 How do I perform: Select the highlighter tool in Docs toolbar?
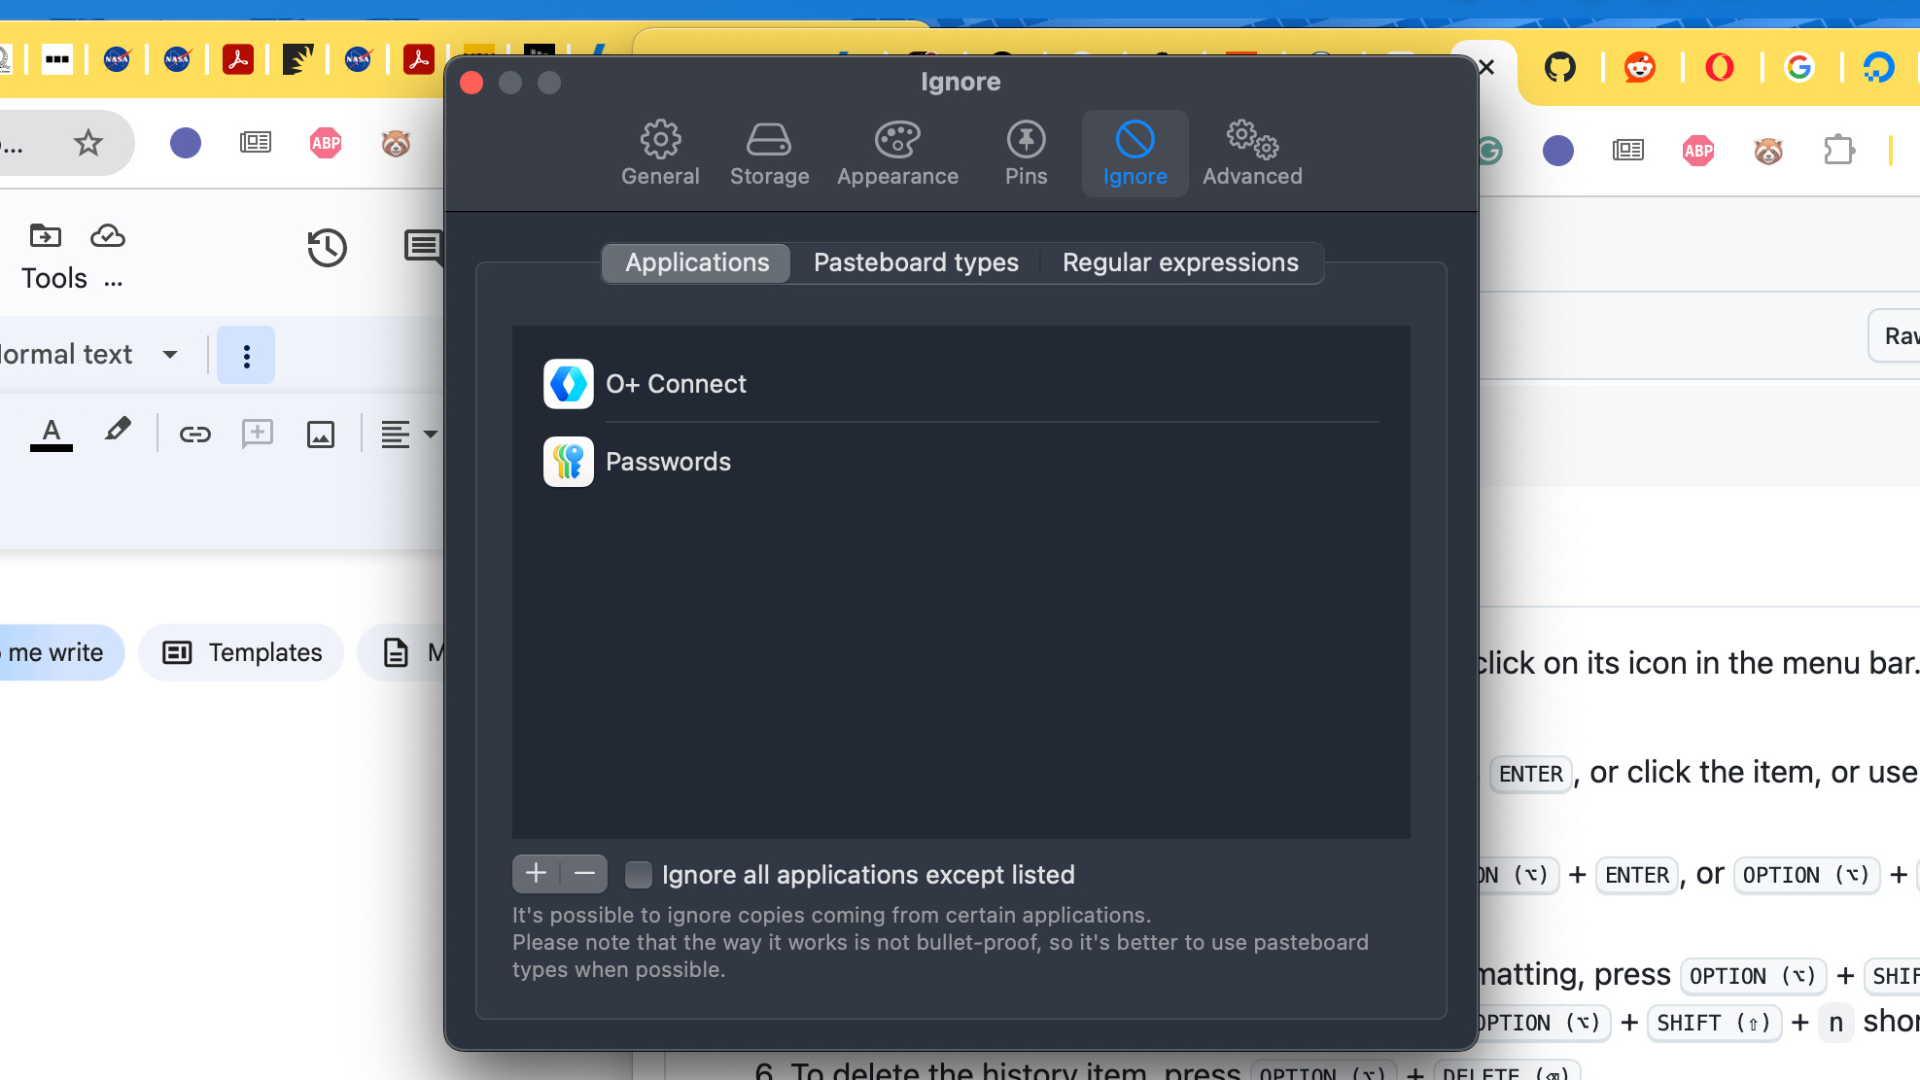tap(117, 431)
